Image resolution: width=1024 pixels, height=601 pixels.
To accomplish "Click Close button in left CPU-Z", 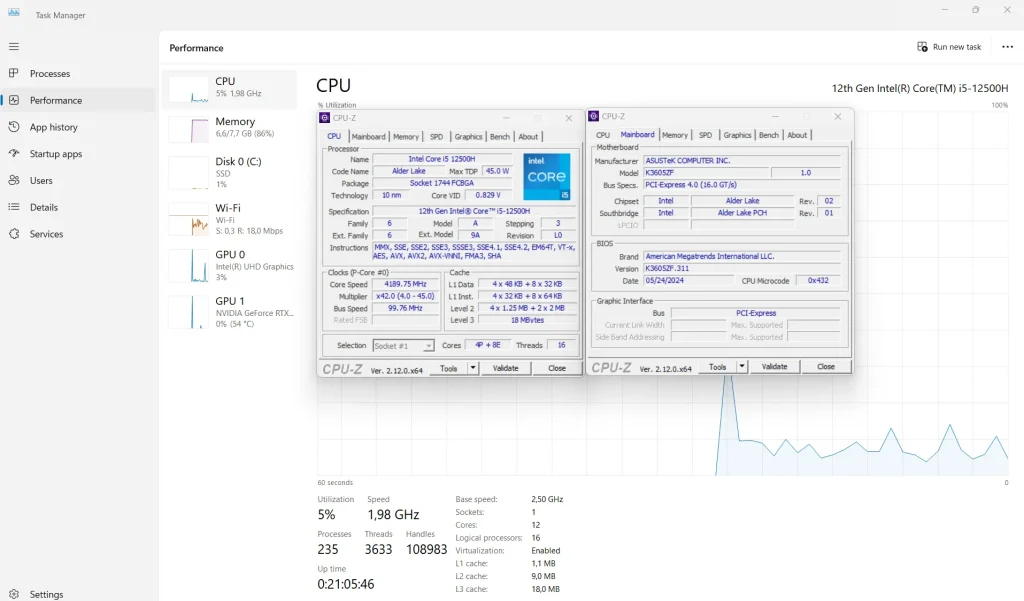I will [557, 368].
